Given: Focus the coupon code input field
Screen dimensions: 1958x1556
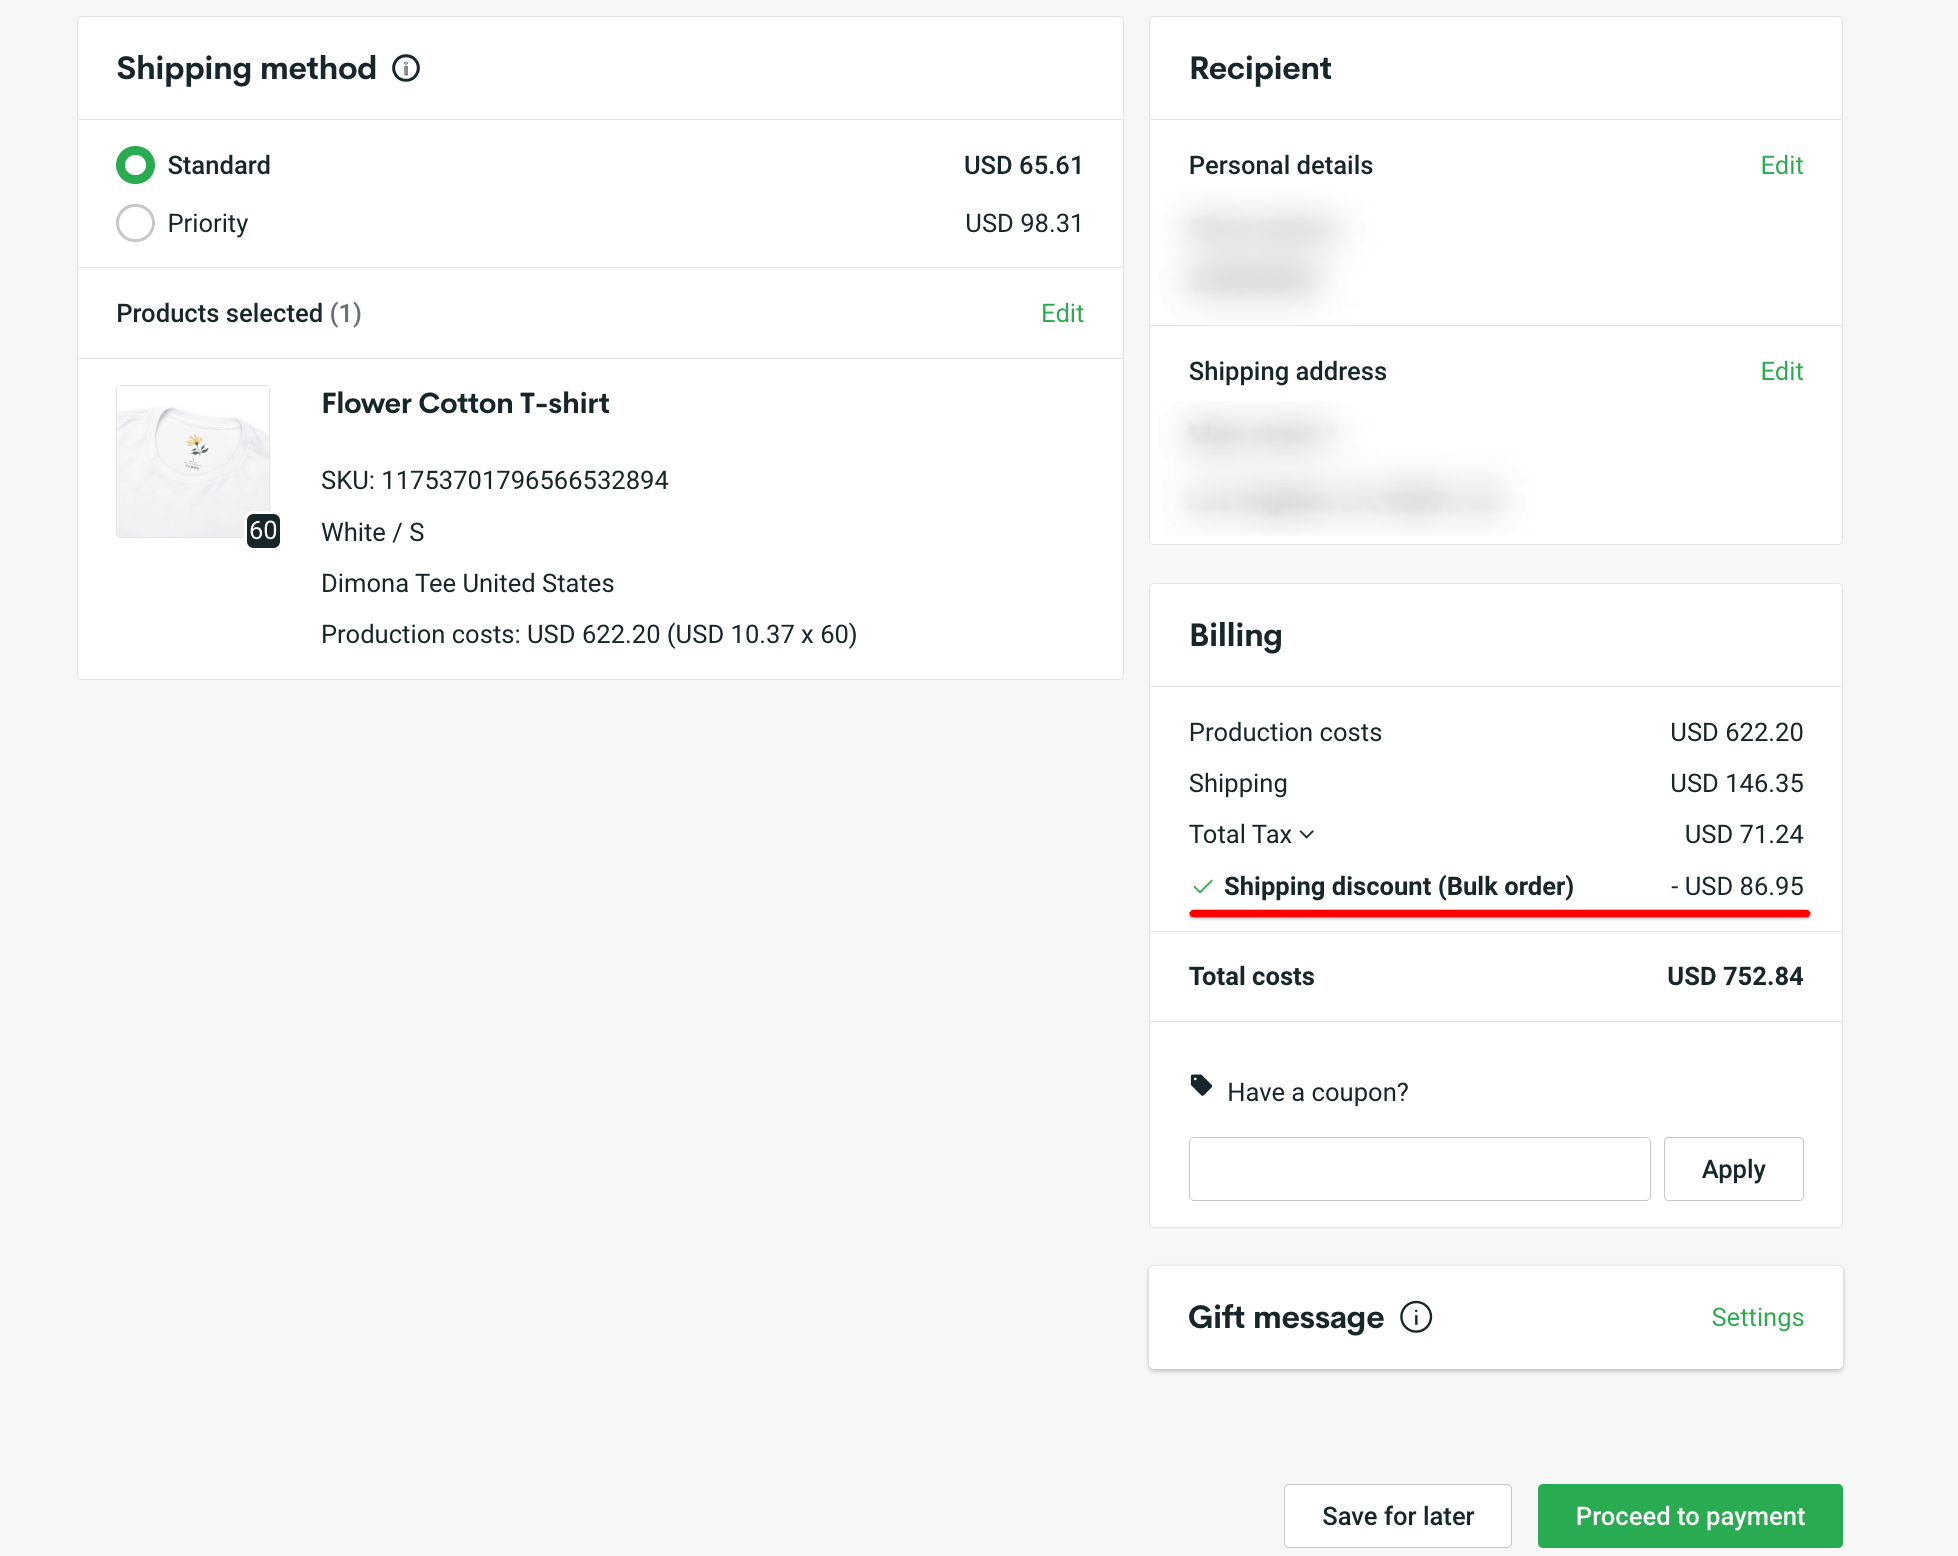Looking at the screenshot, I should [1419, 1169].
